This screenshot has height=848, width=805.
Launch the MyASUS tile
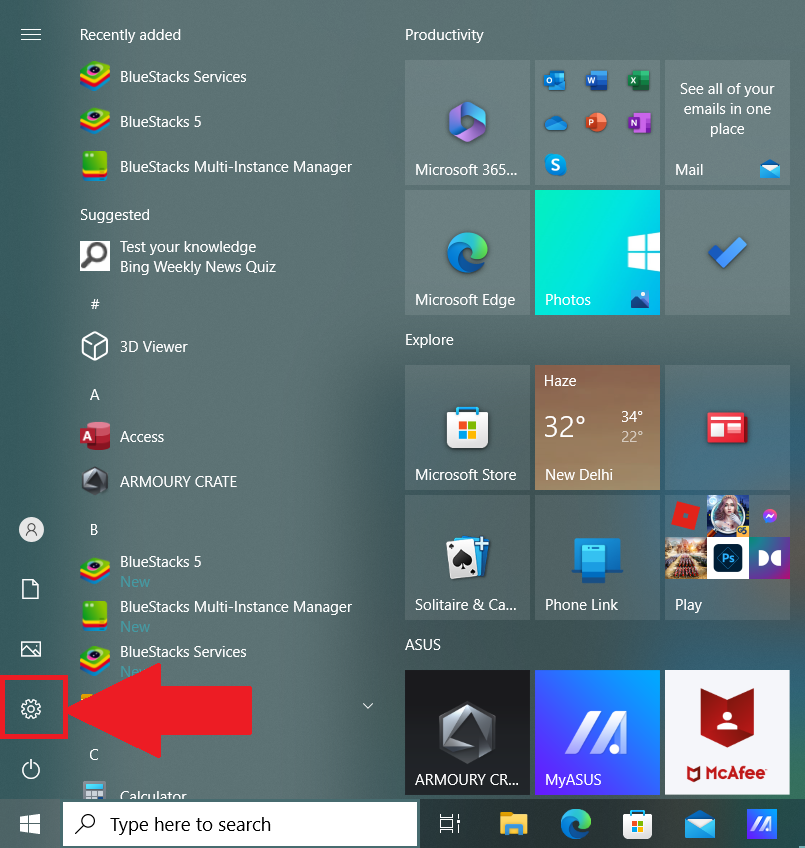tap(597, 732)
